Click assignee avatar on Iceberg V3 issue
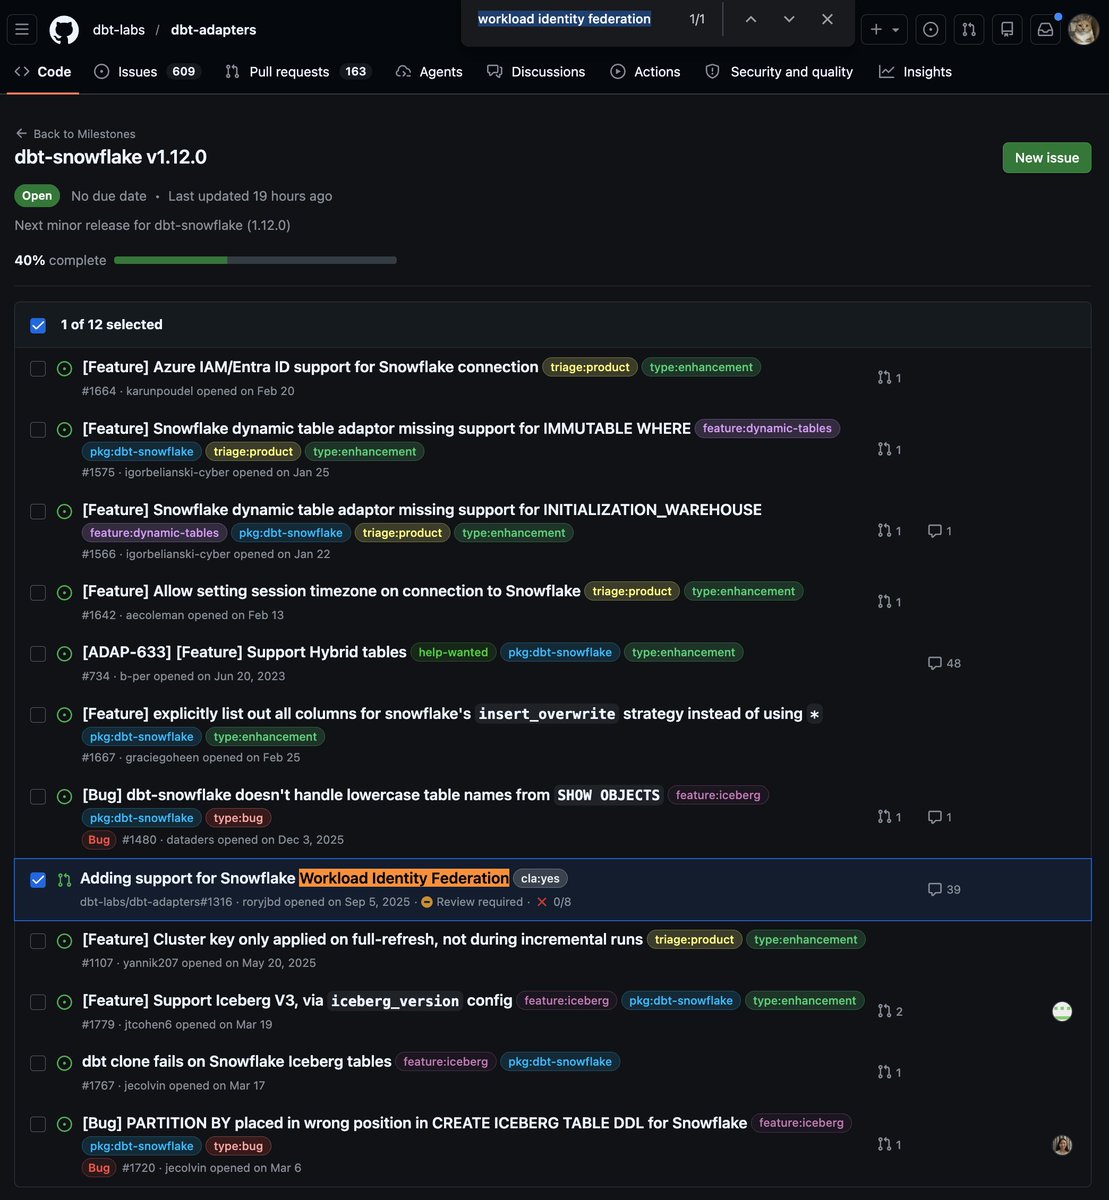Viewport: 1109px width, 1200px height. (x=1062, y=1011)
